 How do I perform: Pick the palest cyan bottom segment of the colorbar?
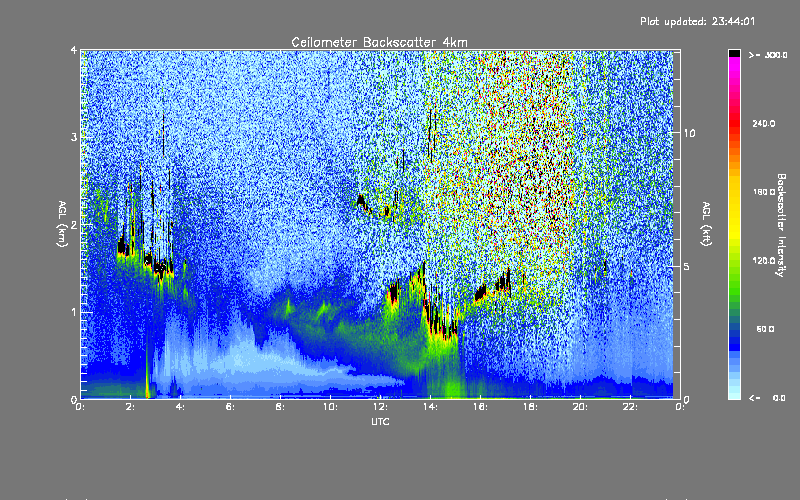(734, 394)
